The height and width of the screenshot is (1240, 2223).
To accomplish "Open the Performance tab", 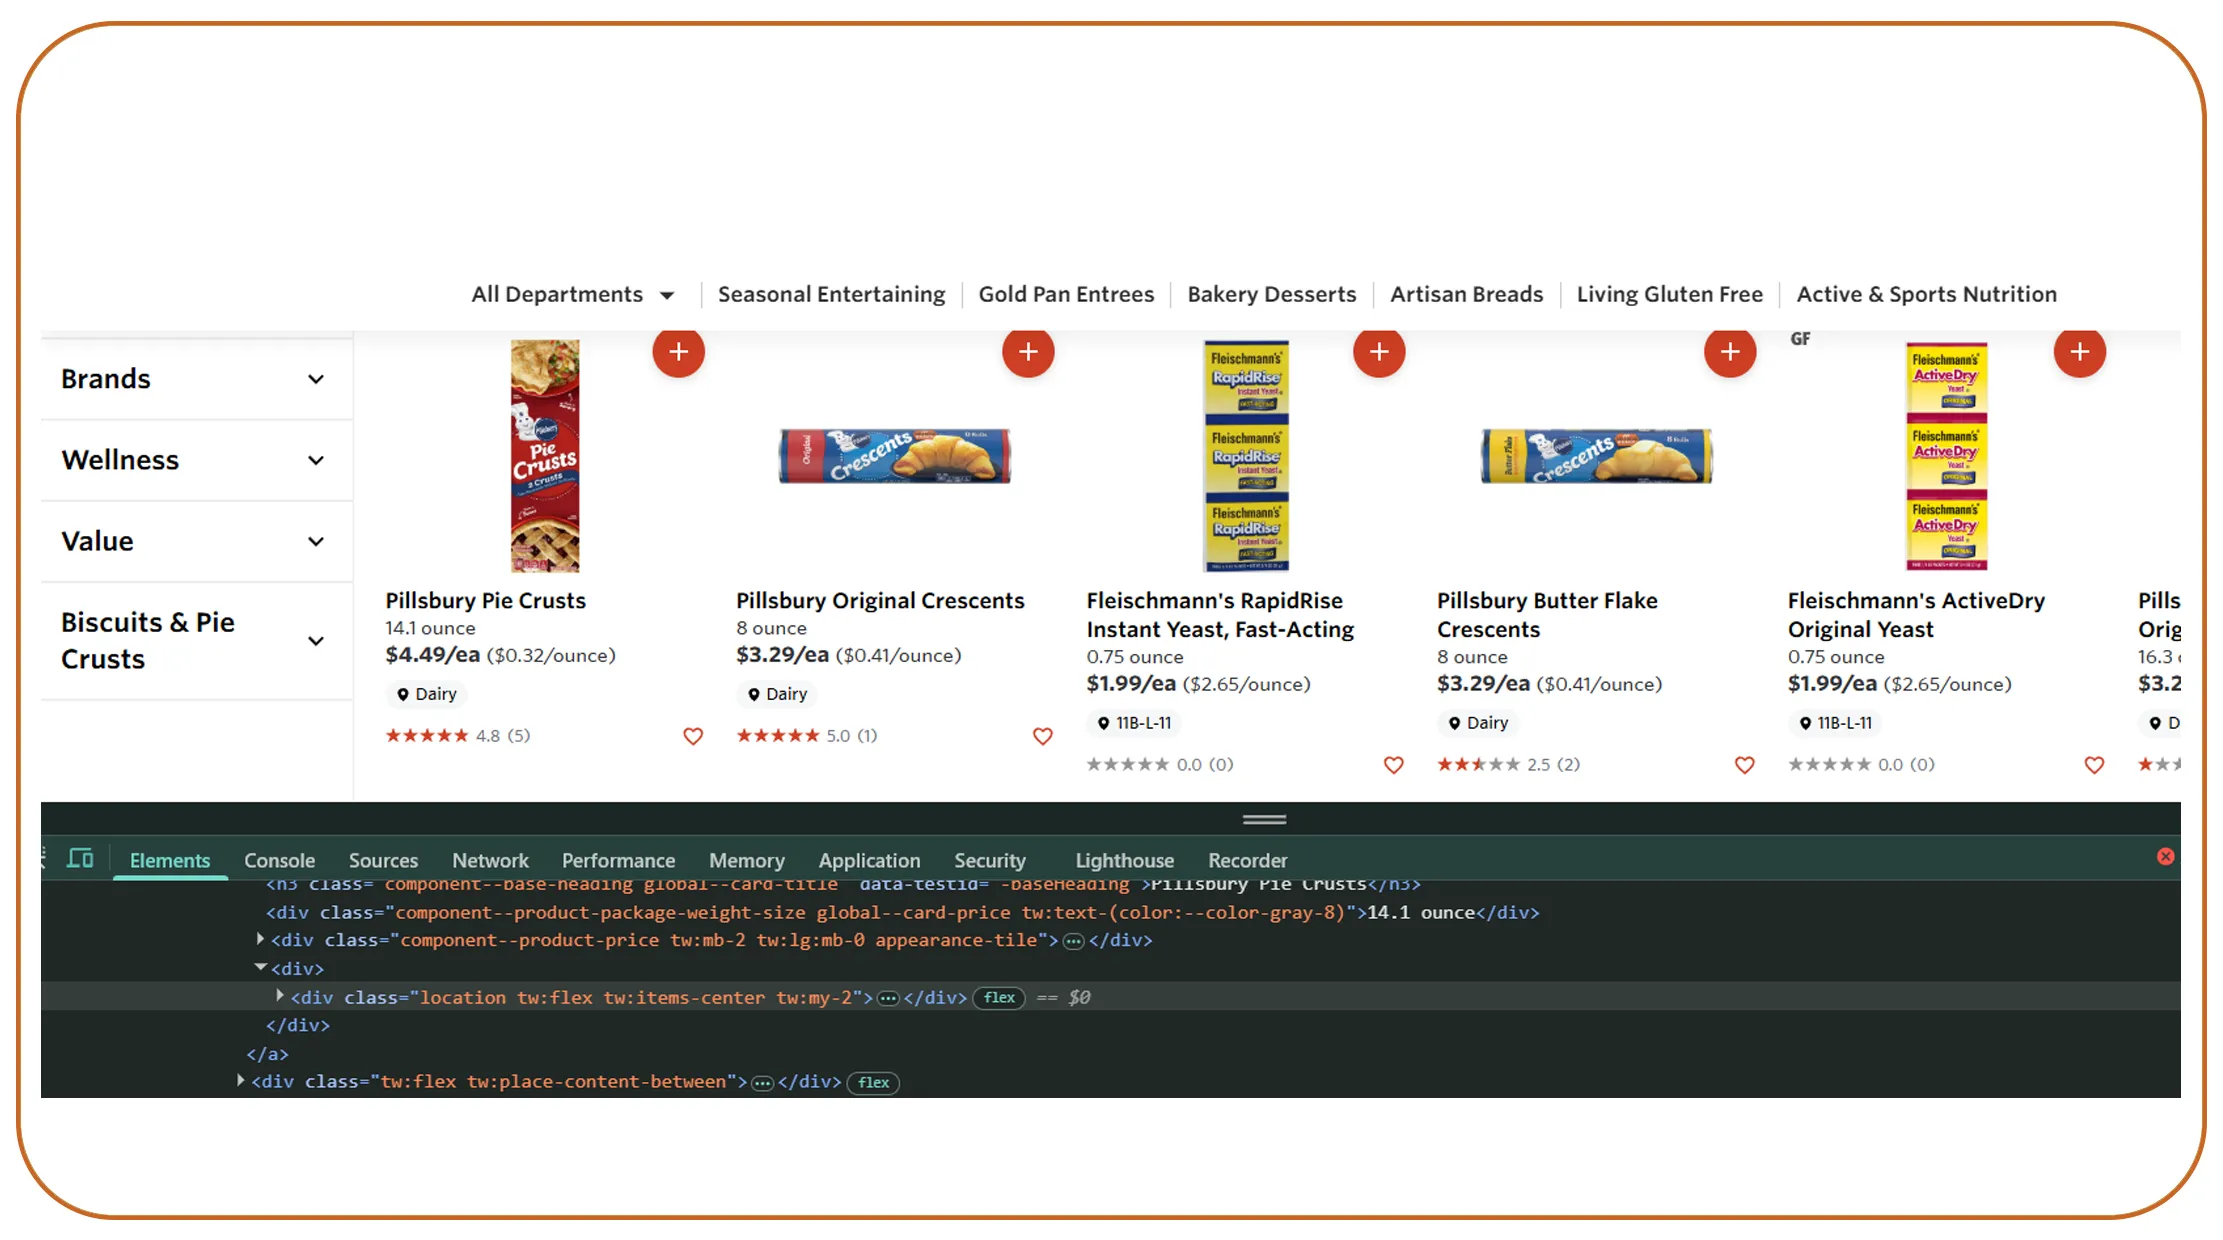I will click(x=618, y=861).
